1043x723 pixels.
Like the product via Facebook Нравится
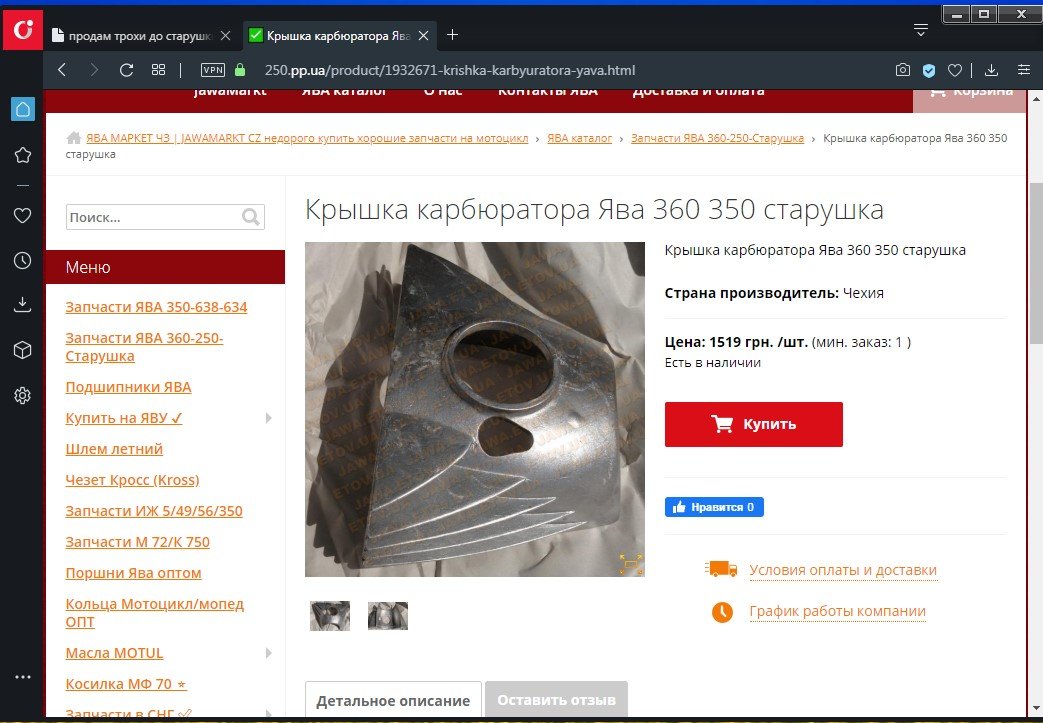[x=714, y=507]
